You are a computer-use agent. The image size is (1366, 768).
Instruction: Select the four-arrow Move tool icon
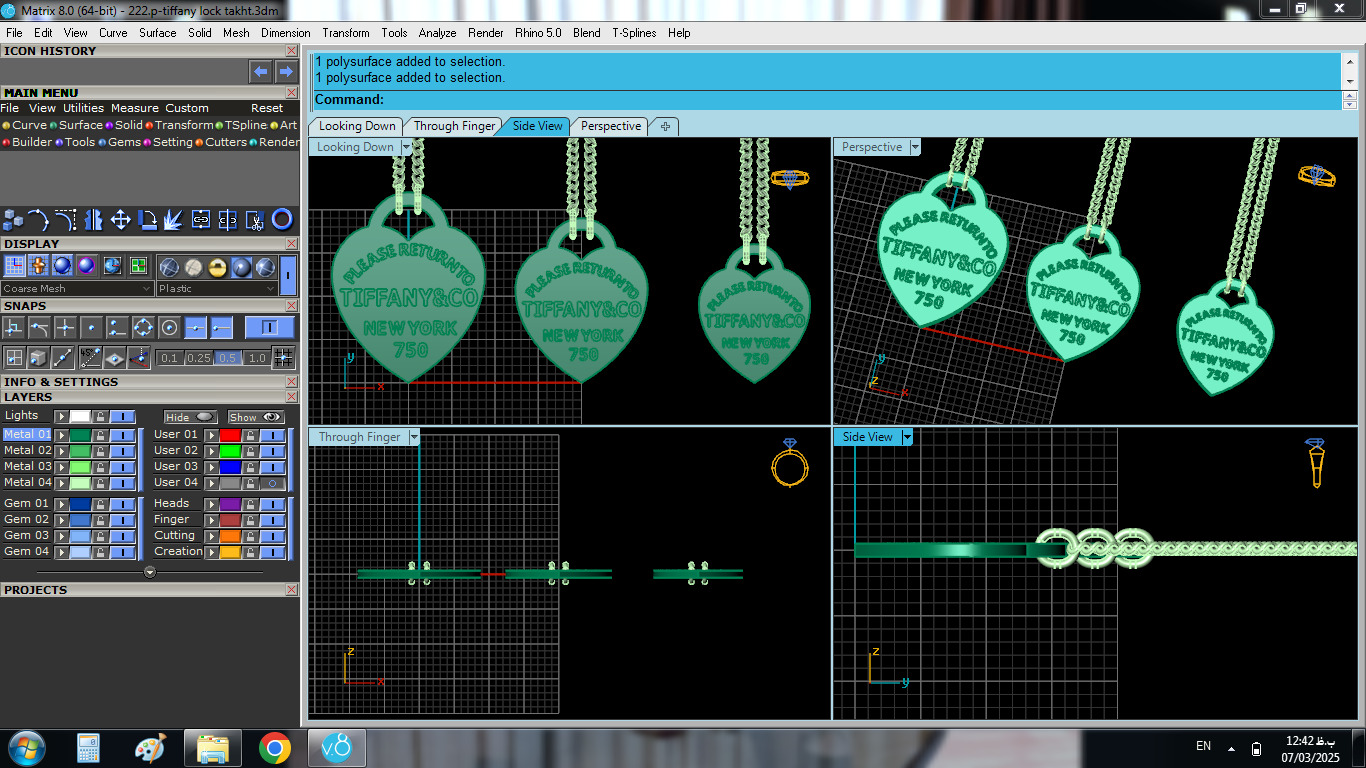click(x=120, y=220)
